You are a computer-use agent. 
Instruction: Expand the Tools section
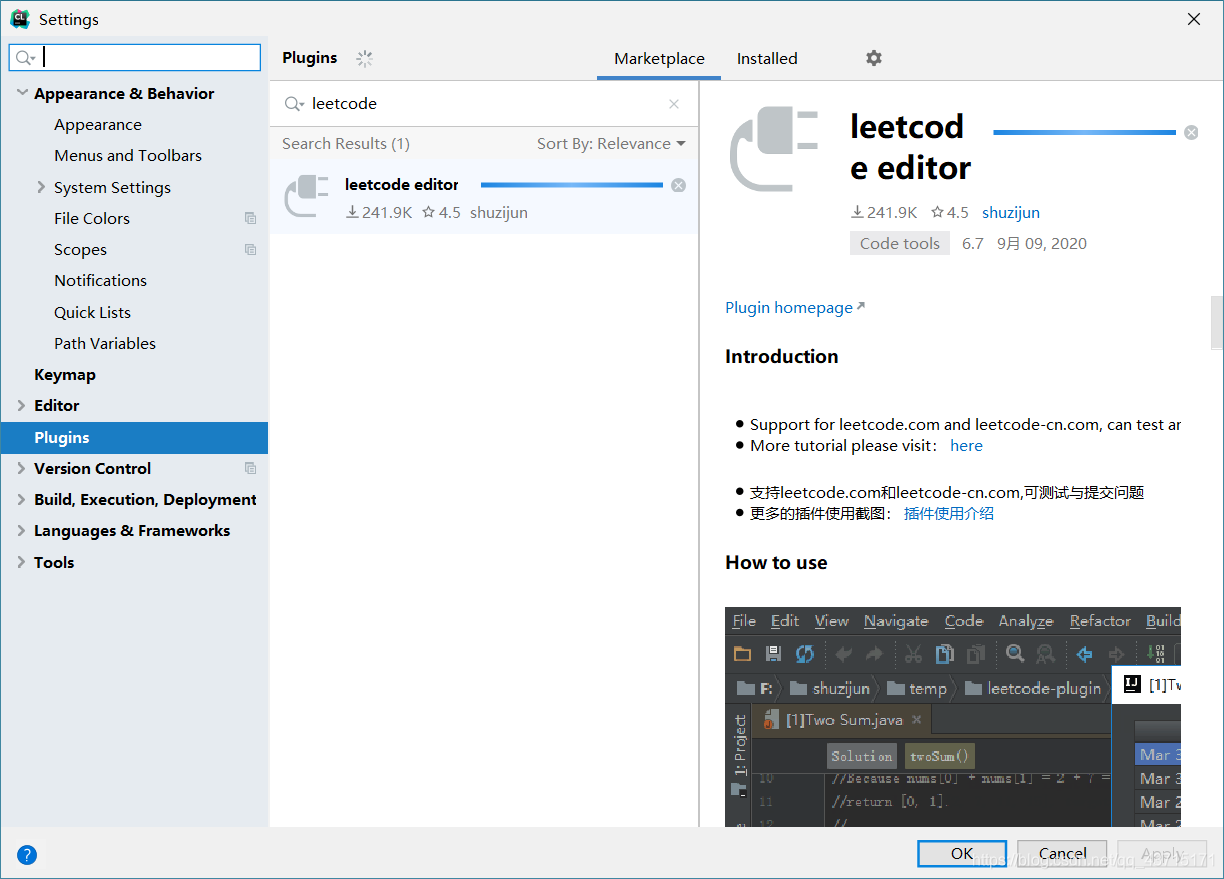22,562
